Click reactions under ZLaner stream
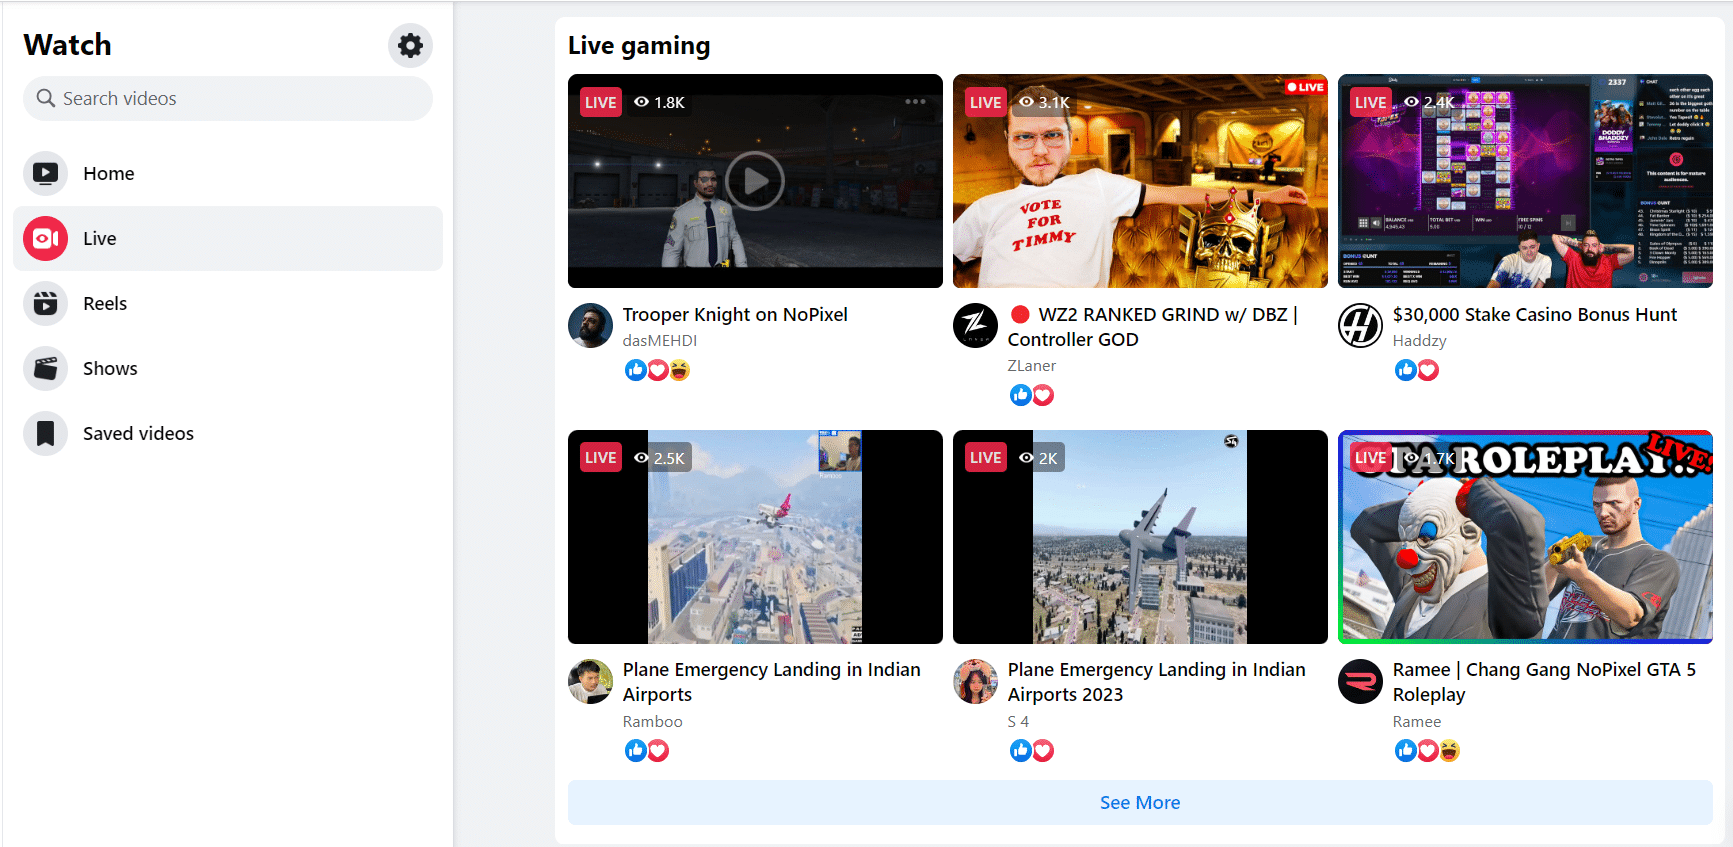1733x847 pixels. point(1031,395)
